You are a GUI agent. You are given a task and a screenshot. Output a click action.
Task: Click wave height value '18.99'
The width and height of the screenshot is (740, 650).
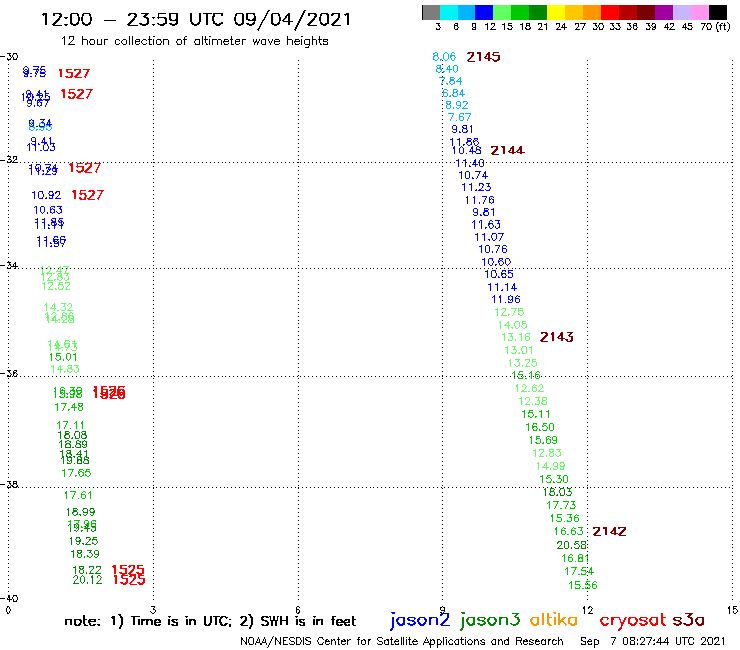(x=80, y=512)
